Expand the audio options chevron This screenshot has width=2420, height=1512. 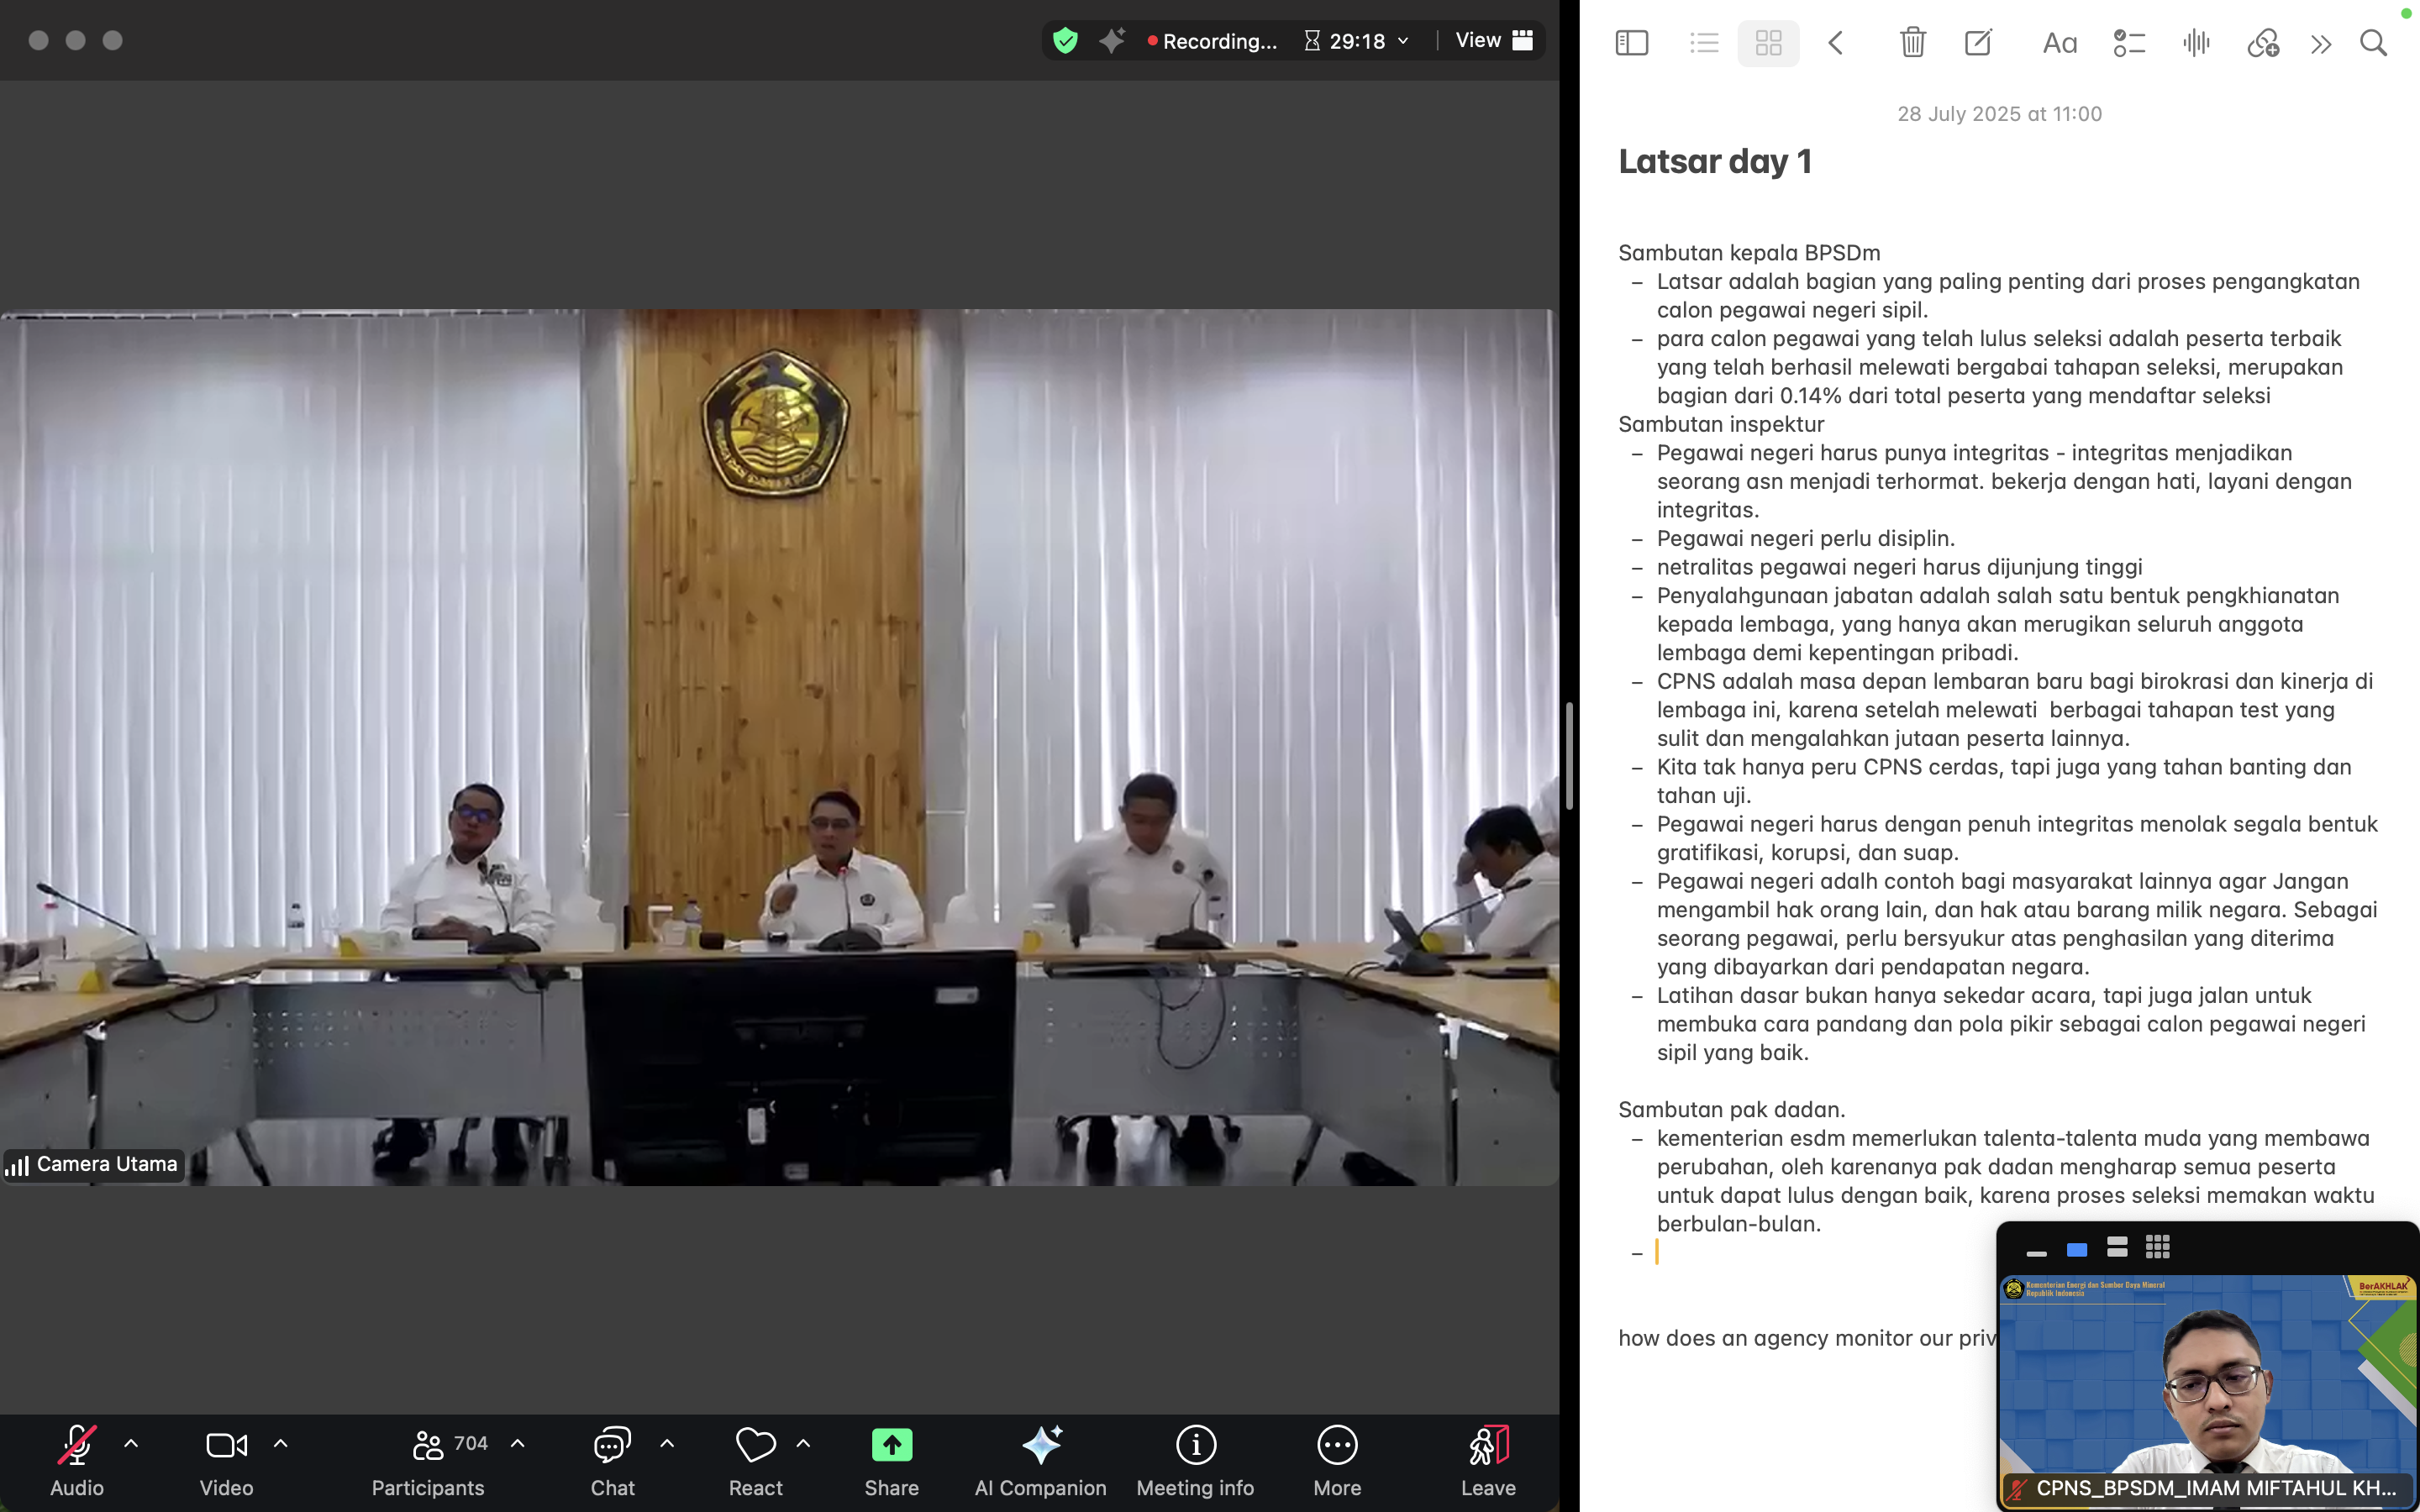tap(131, 1444)
